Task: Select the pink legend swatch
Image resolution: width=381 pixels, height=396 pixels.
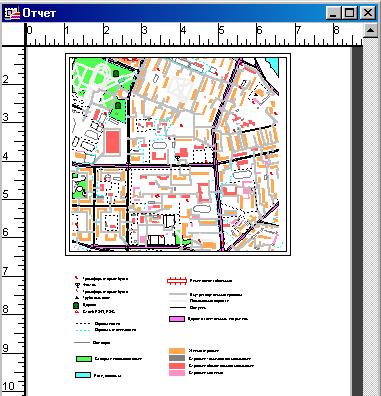Action: [177, 373]
